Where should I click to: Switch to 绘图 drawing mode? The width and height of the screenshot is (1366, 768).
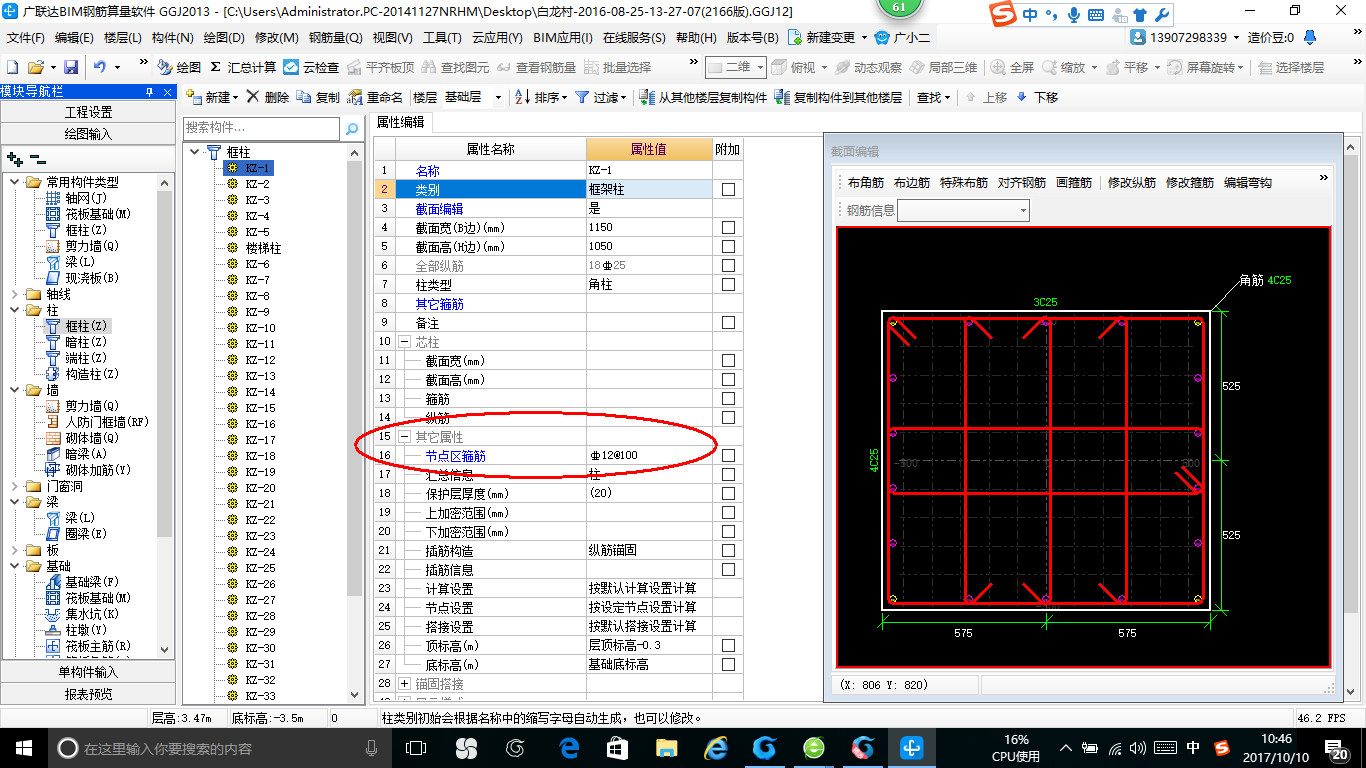point(179,67)
